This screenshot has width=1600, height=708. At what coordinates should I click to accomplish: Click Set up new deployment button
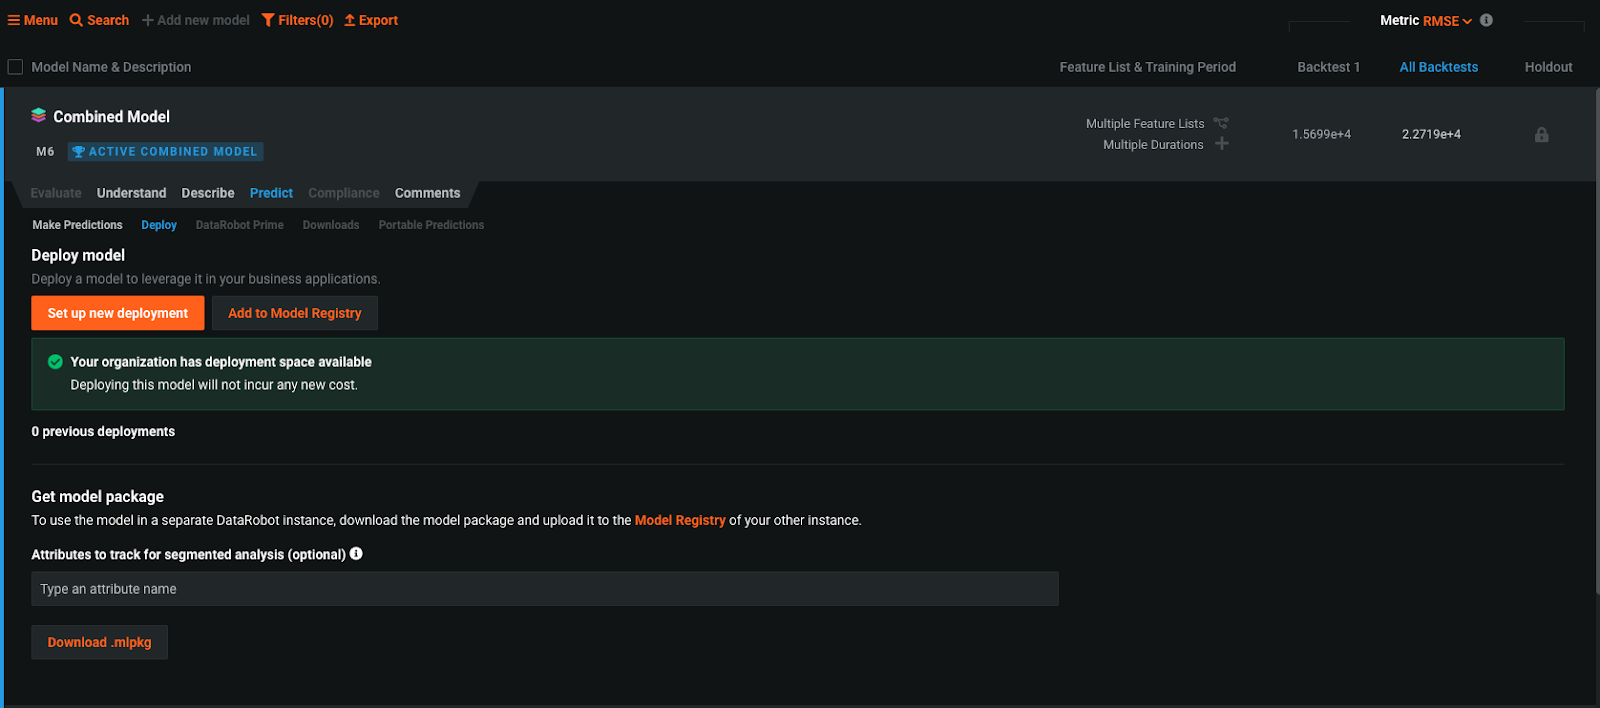pos(118,313)
